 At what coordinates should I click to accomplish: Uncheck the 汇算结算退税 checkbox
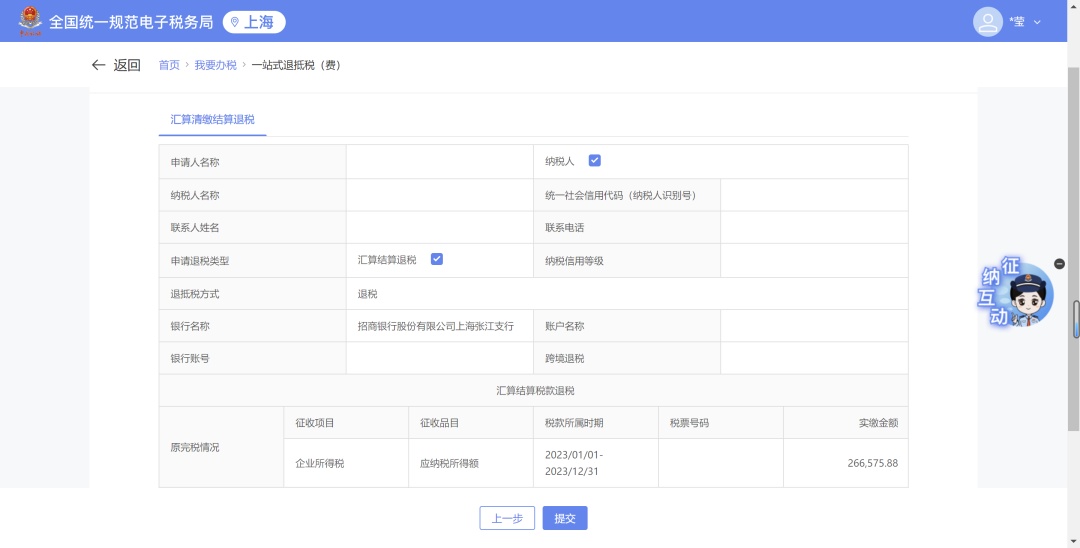point(436,259)
